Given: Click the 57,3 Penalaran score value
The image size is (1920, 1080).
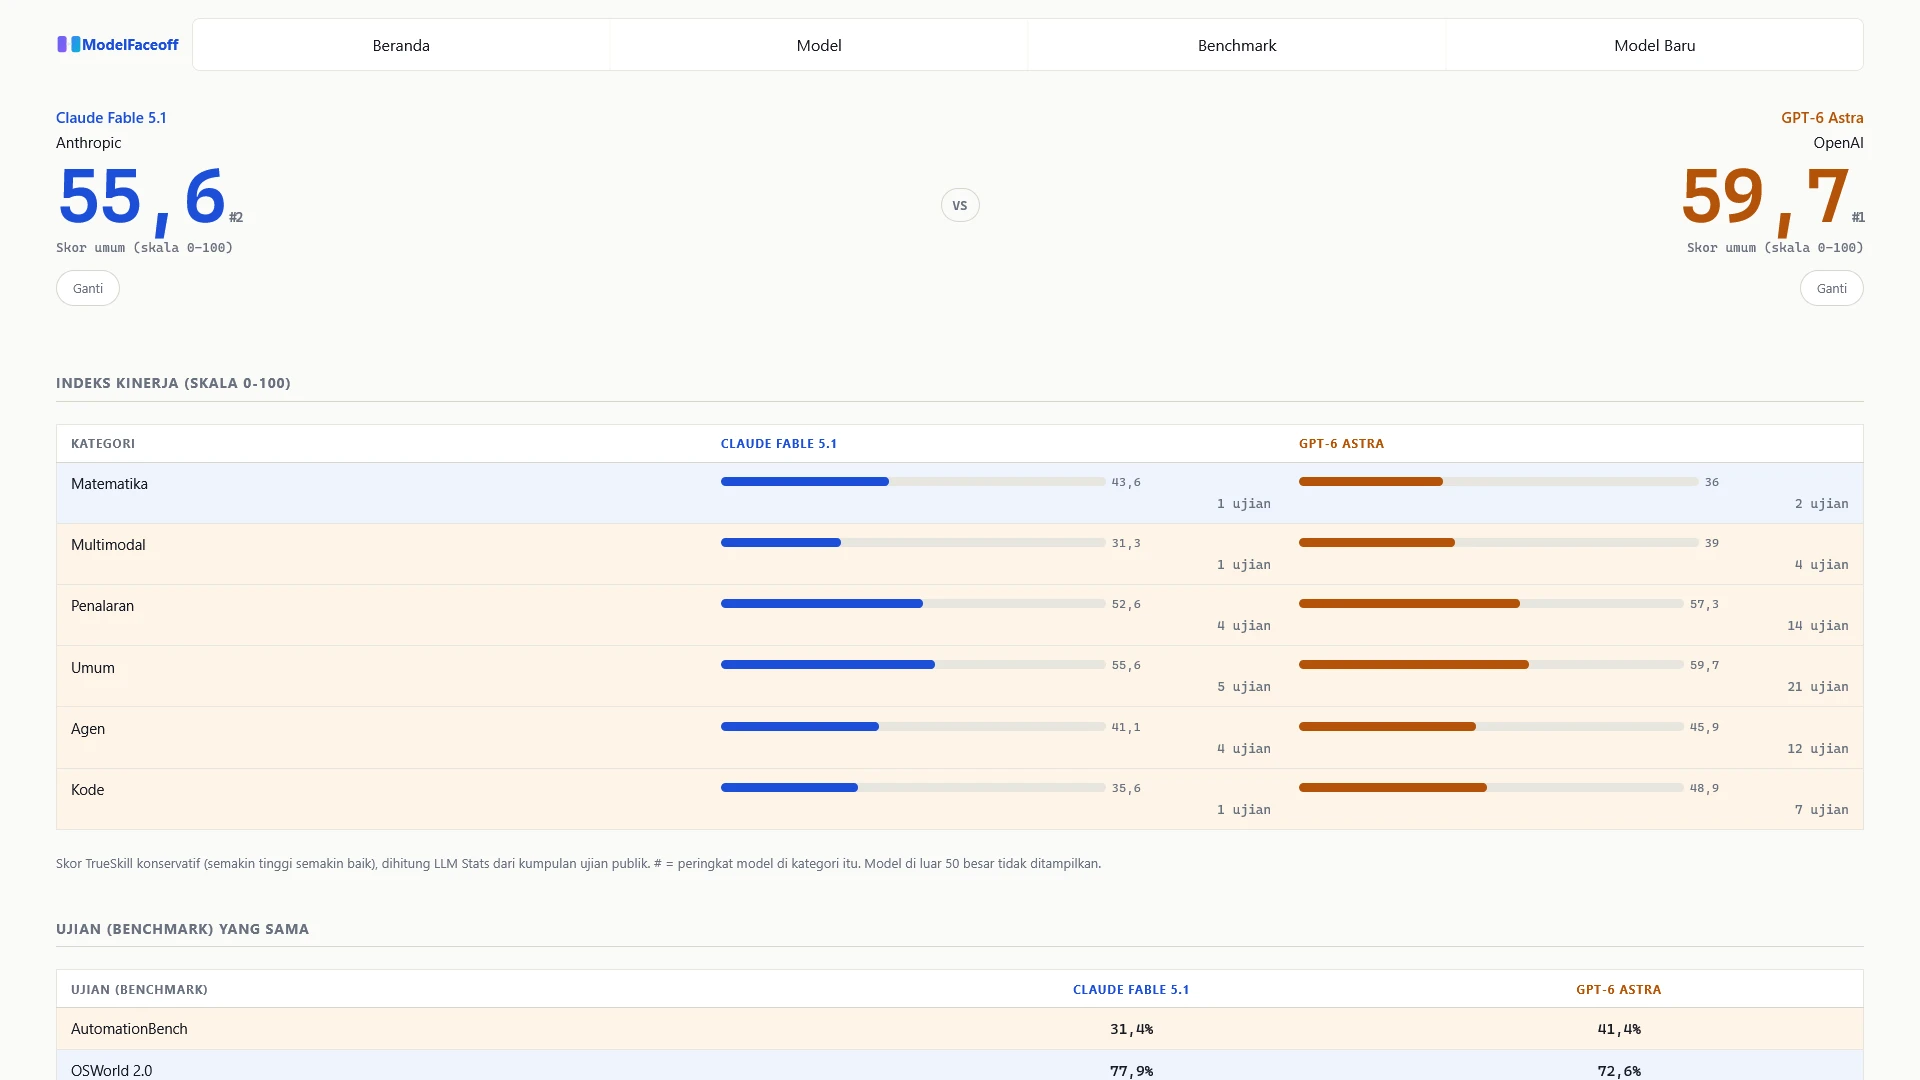Looking at the screenshot, I should tap(1705, 604).
